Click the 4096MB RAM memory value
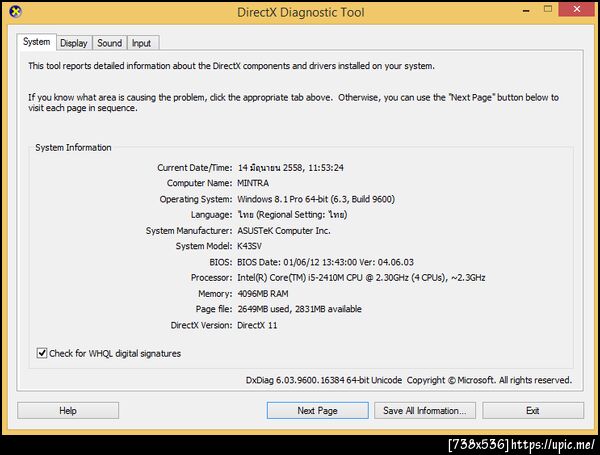The width and height of the screenshot is (600, 455). point(263,294)
